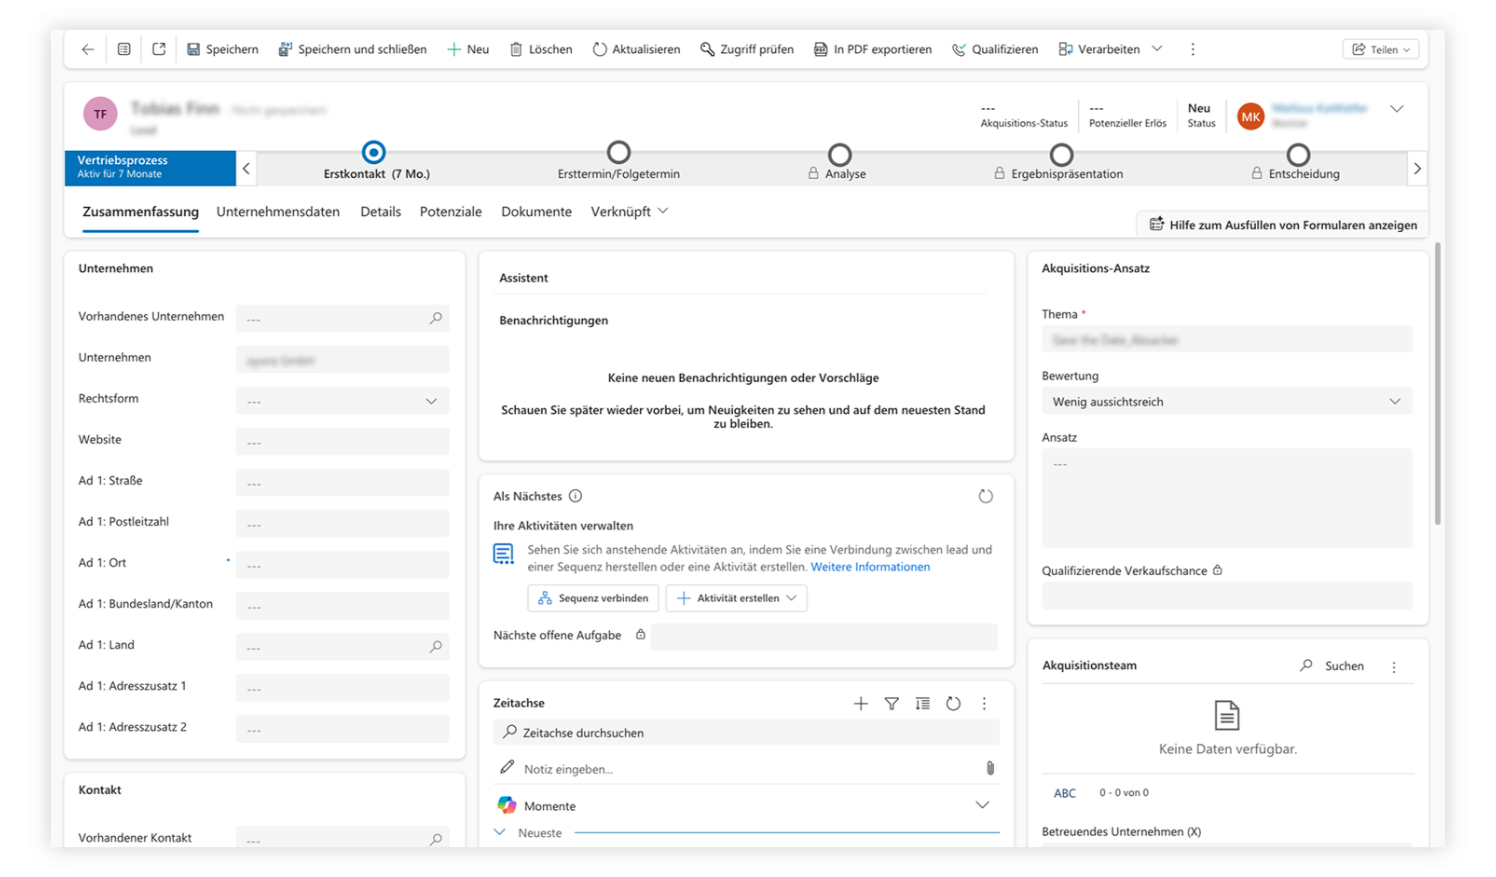Create new record with Neu
The image size is (1496, 877).
point(468,49)
